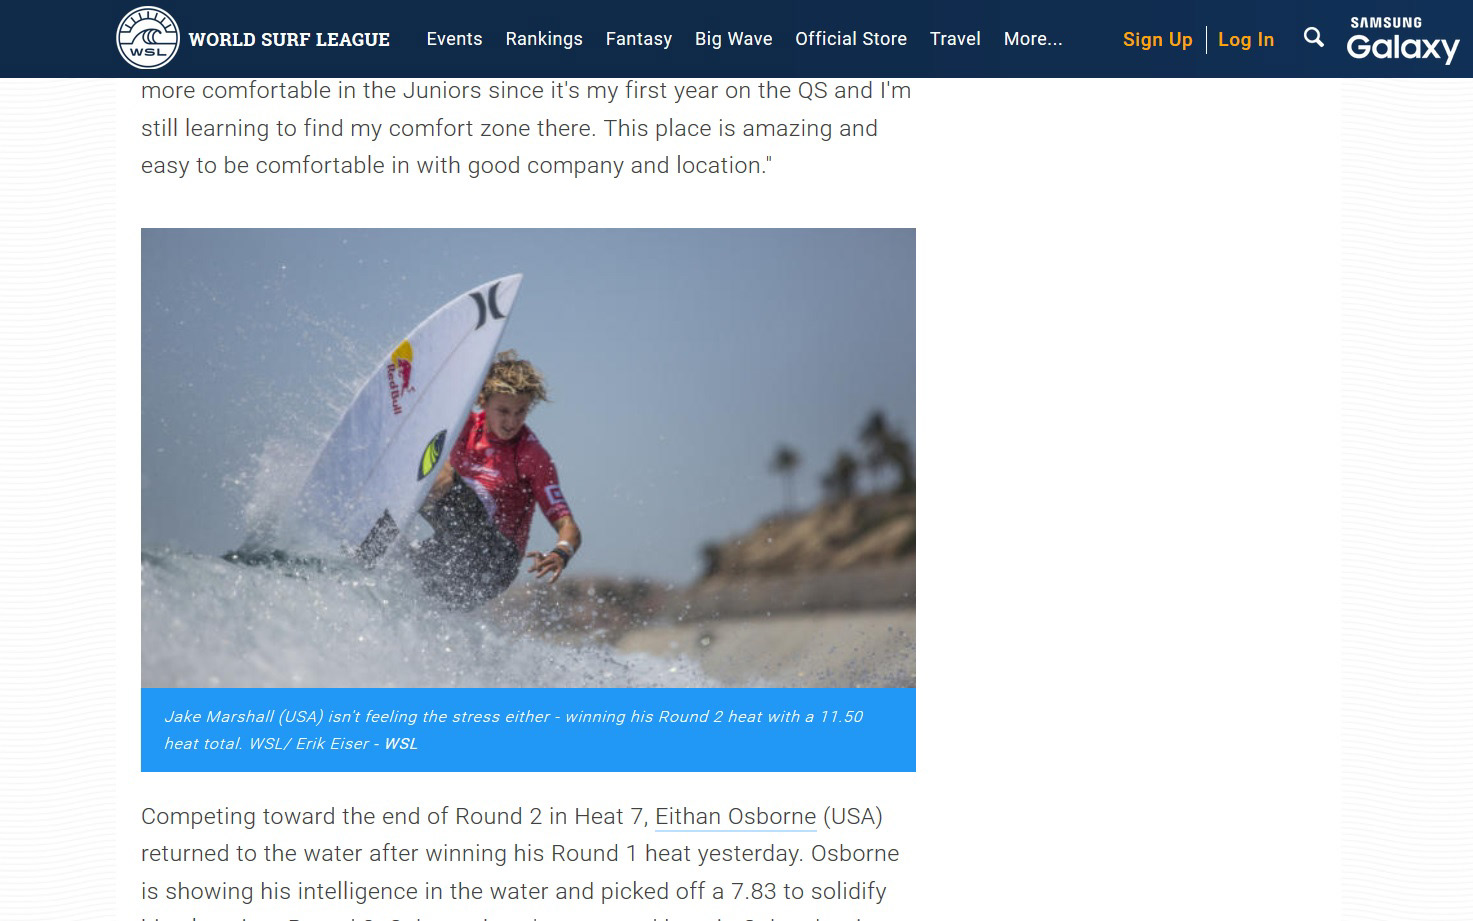
Task: Open the Travel page
Action: [x=955, y=39]
